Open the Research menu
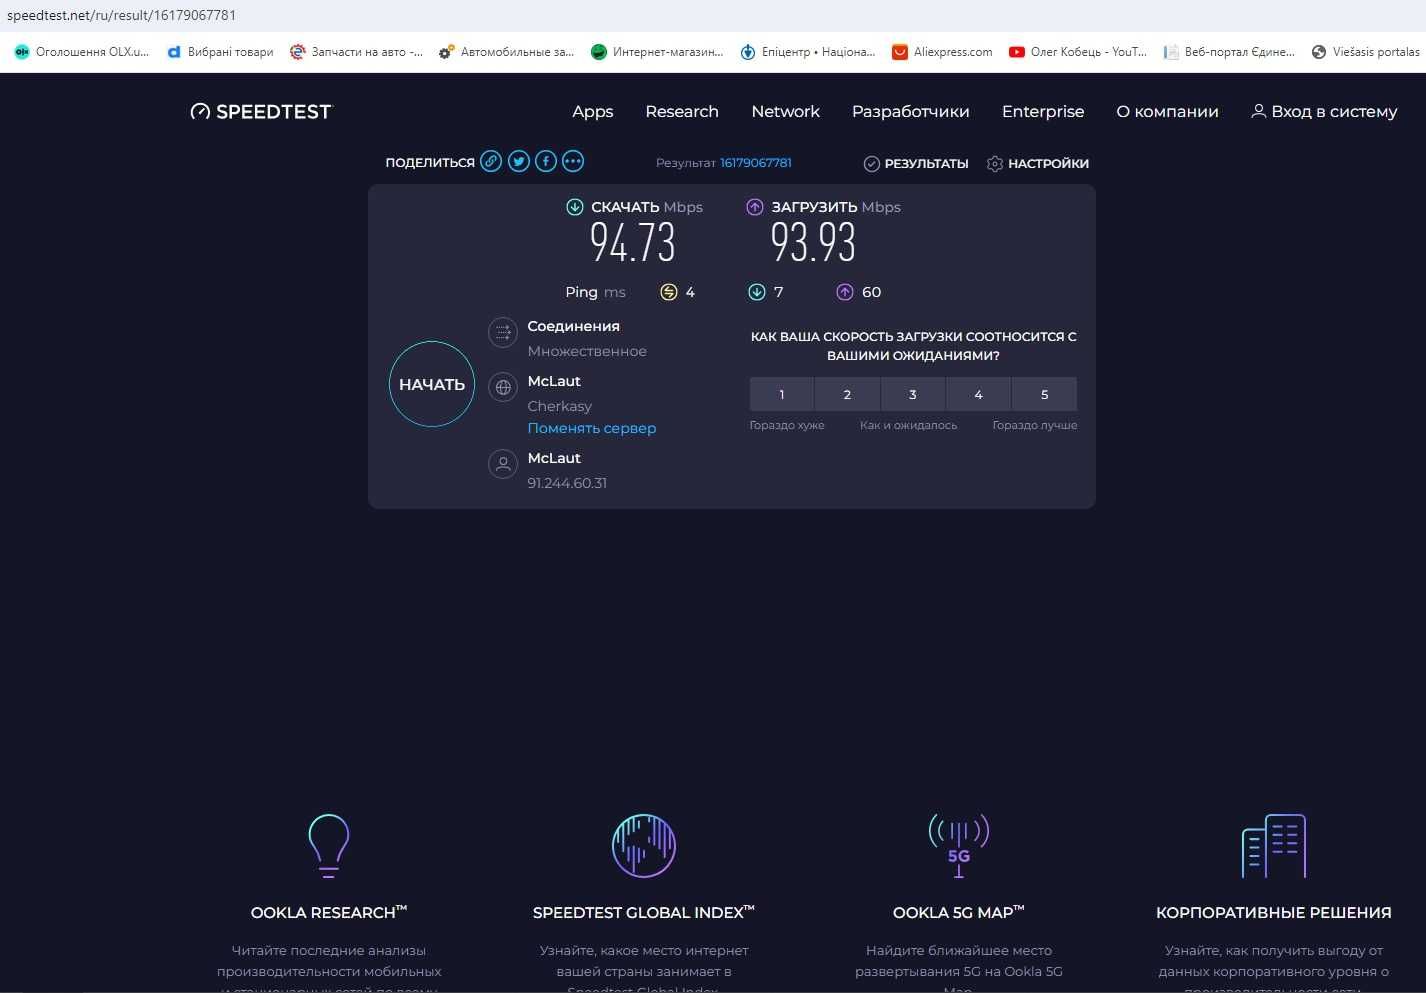The image size is (1426, 993). tap(682, 112)
